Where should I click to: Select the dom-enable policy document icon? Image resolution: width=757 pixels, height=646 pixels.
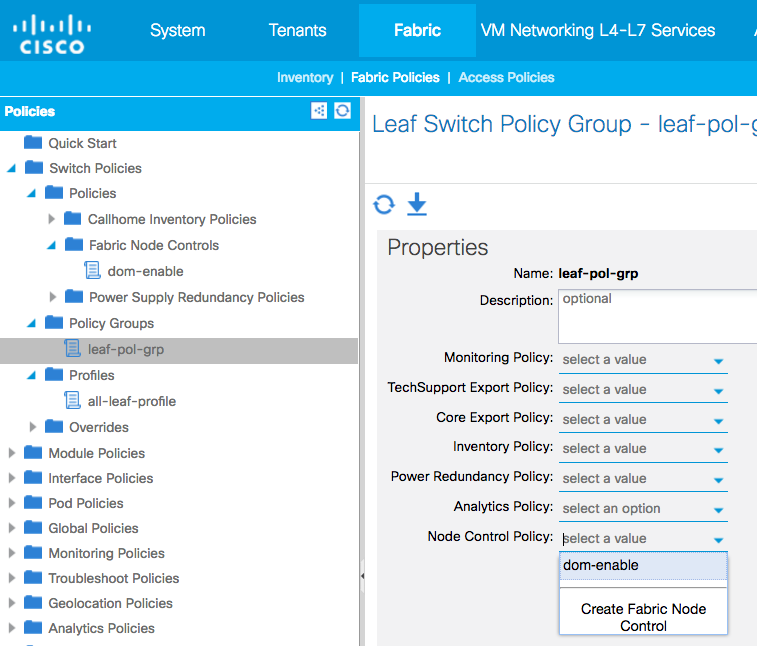point(93,271)
